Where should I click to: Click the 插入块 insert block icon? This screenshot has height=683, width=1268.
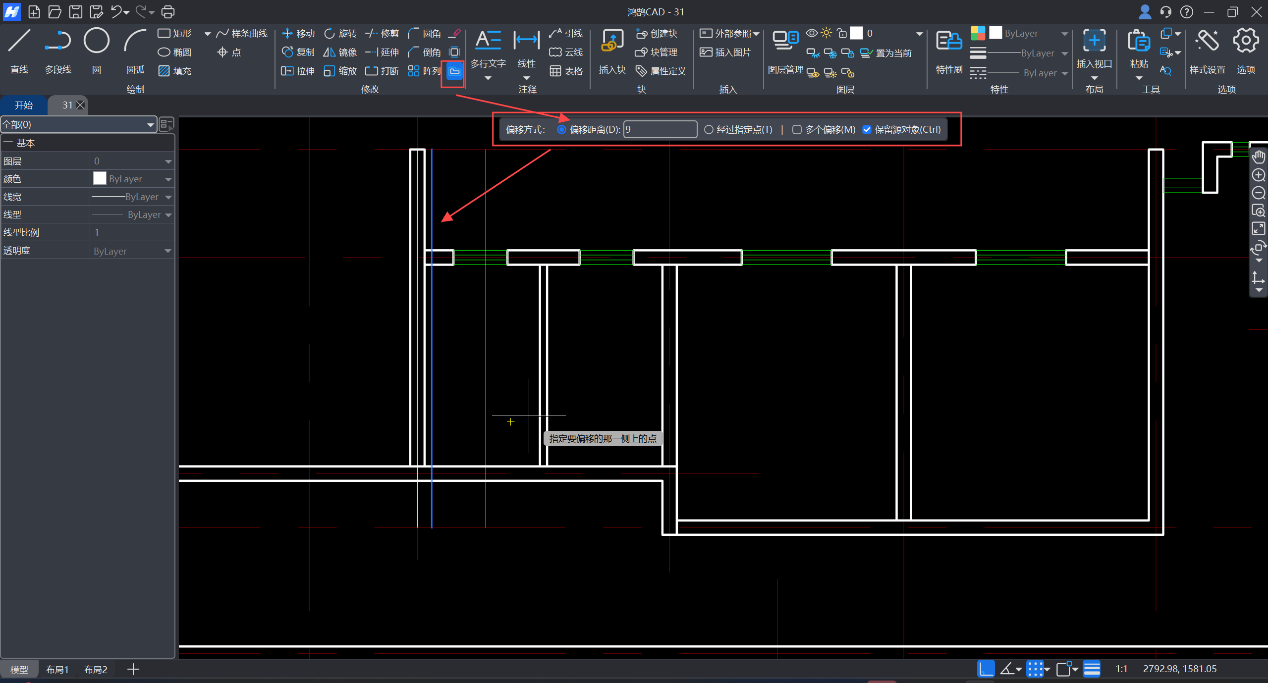pyautogui.click(x=611, y=42)
